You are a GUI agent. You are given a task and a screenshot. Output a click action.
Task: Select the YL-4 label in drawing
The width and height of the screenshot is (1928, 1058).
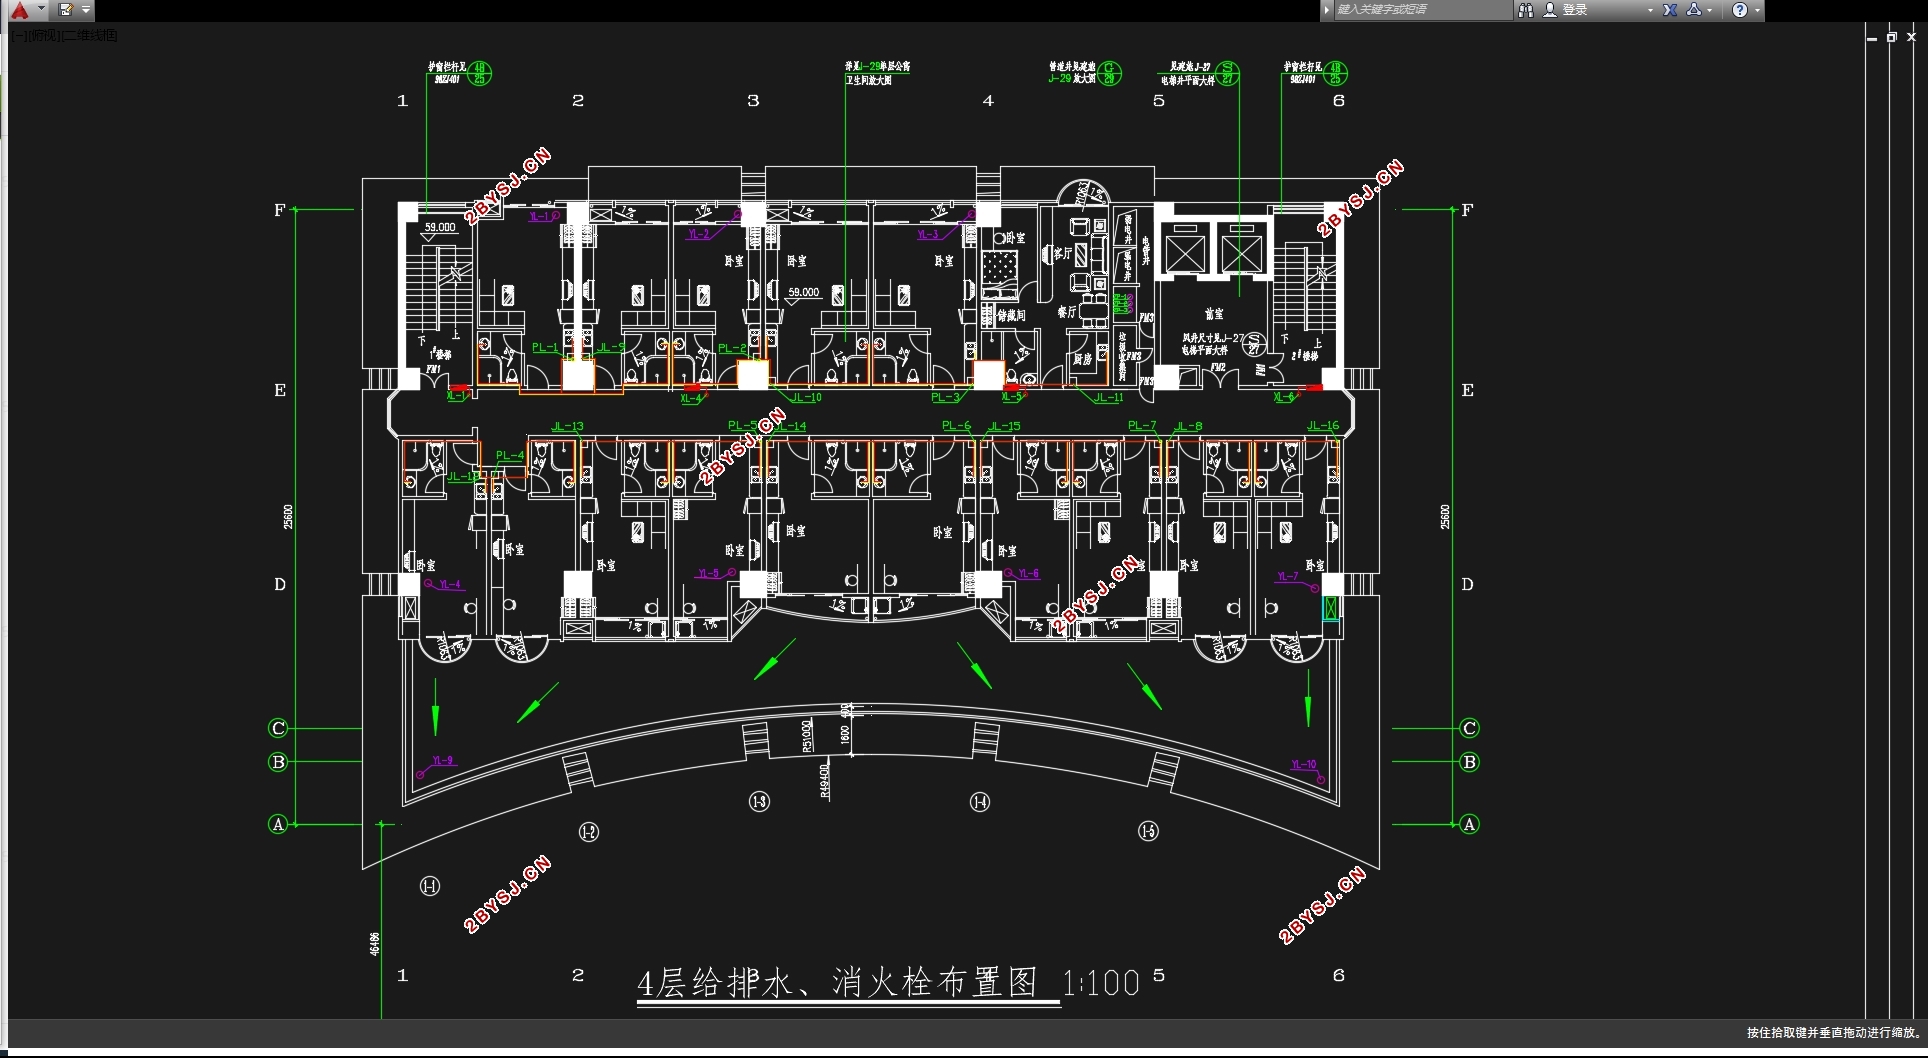point(450,584)
